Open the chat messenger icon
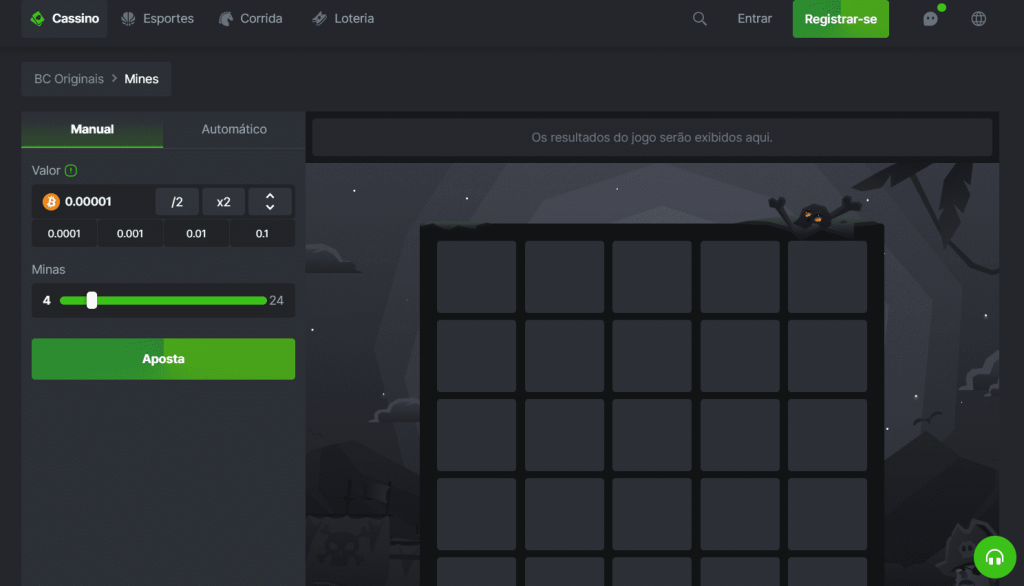The width and height of the screenshot is (1024, 586). tap(929, 18)
